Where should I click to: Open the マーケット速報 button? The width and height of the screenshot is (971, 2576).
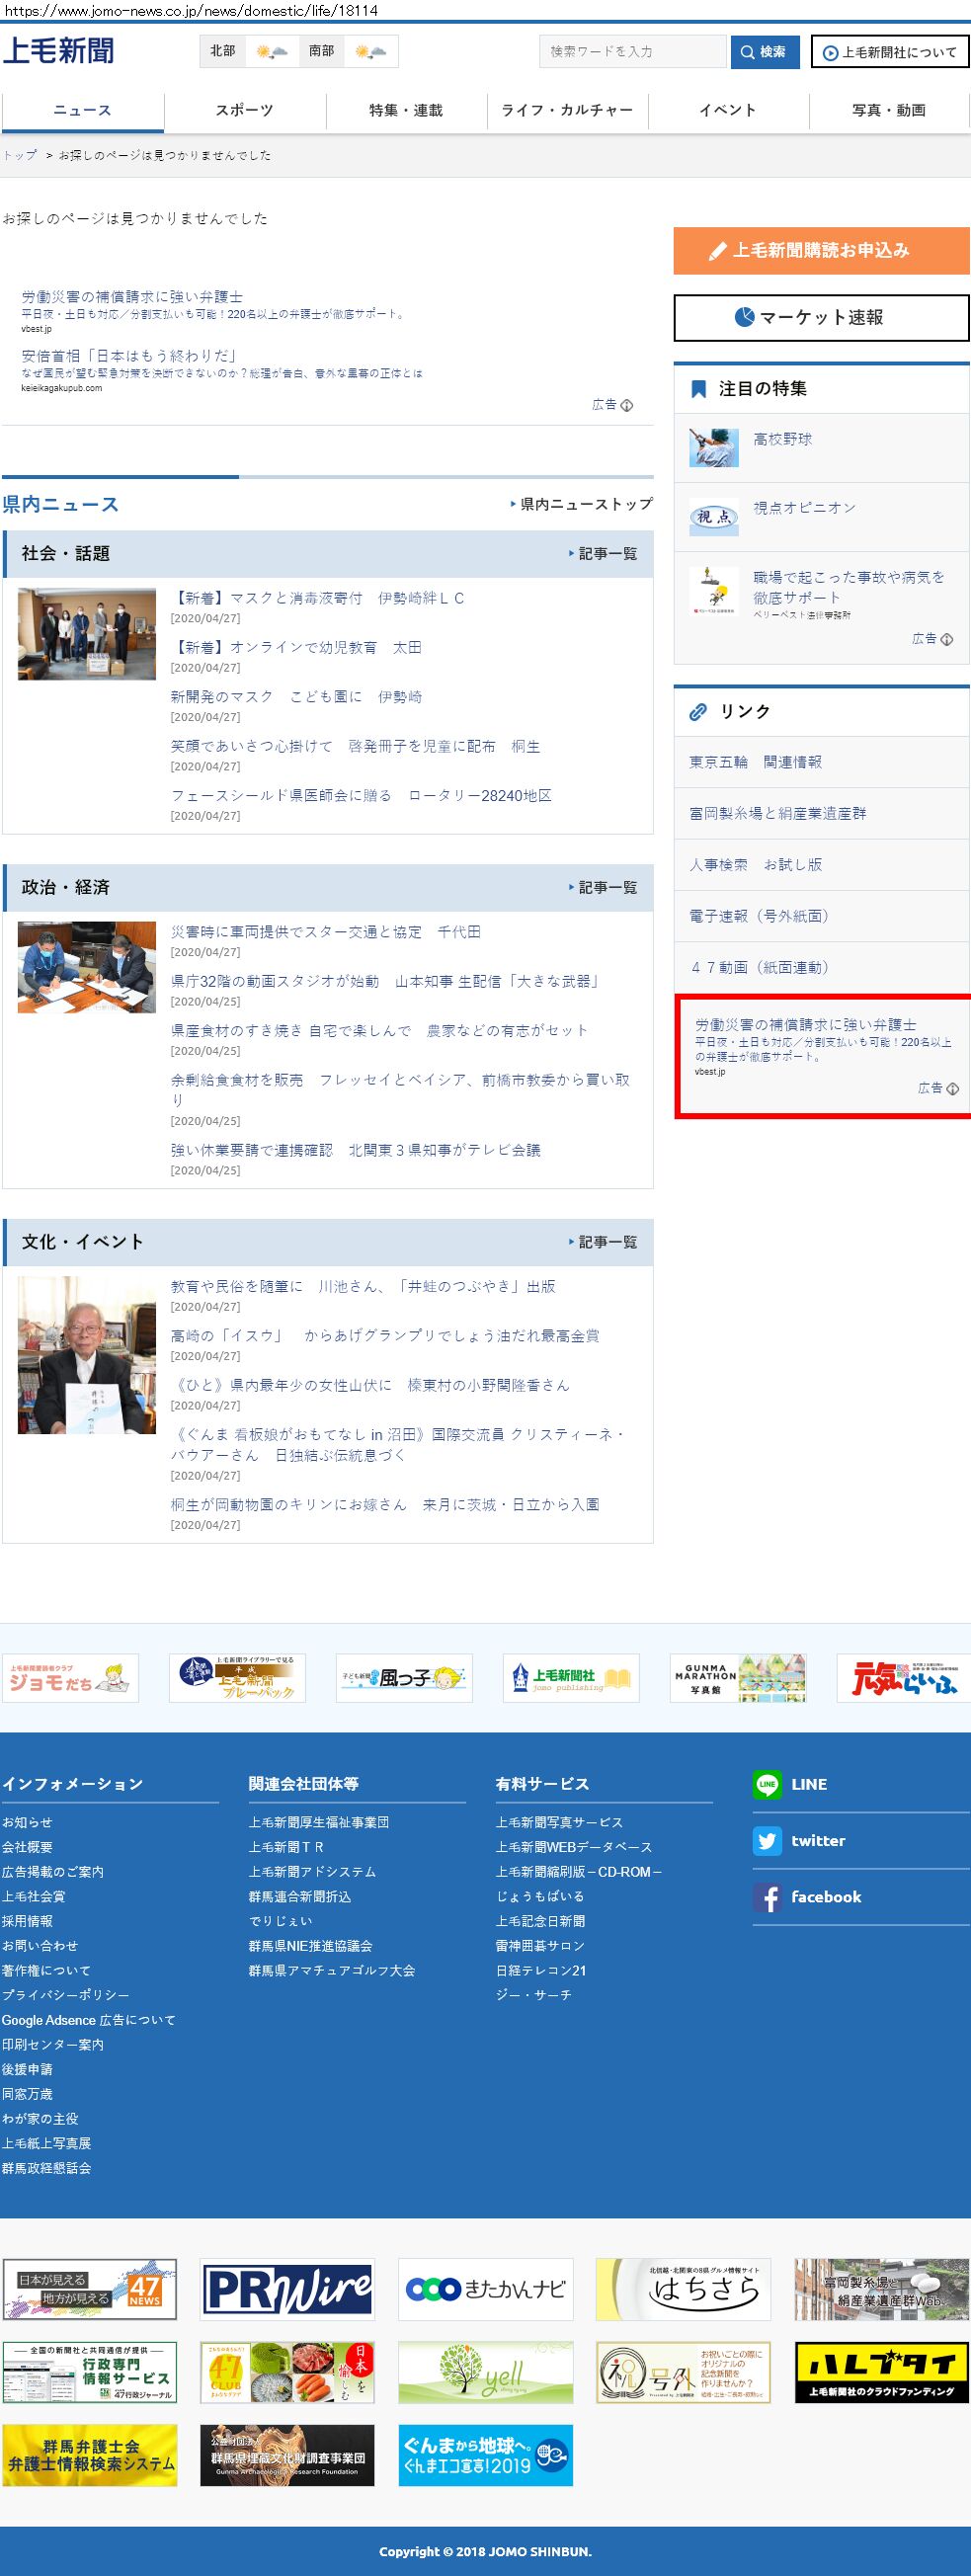pos(821,318)
